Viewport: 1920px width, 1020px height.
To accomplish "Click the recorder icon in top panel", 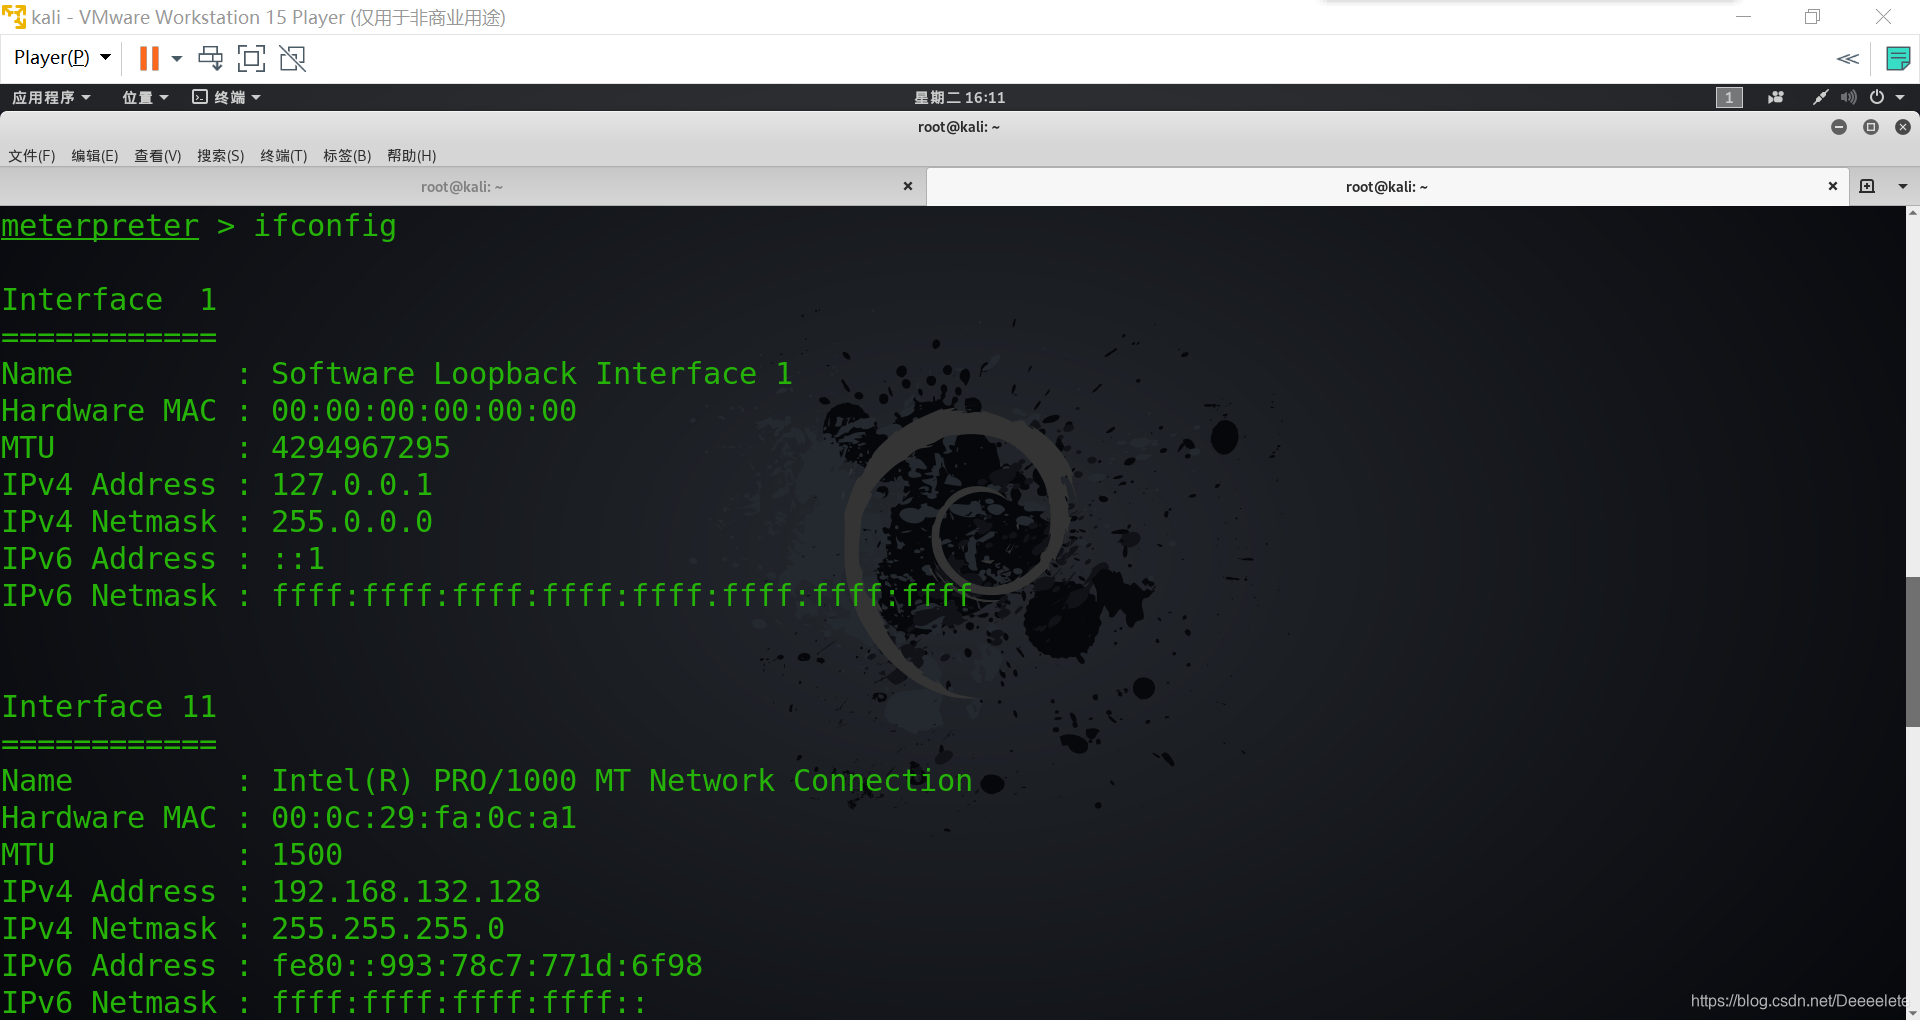I will click(x=1776, y=97).
